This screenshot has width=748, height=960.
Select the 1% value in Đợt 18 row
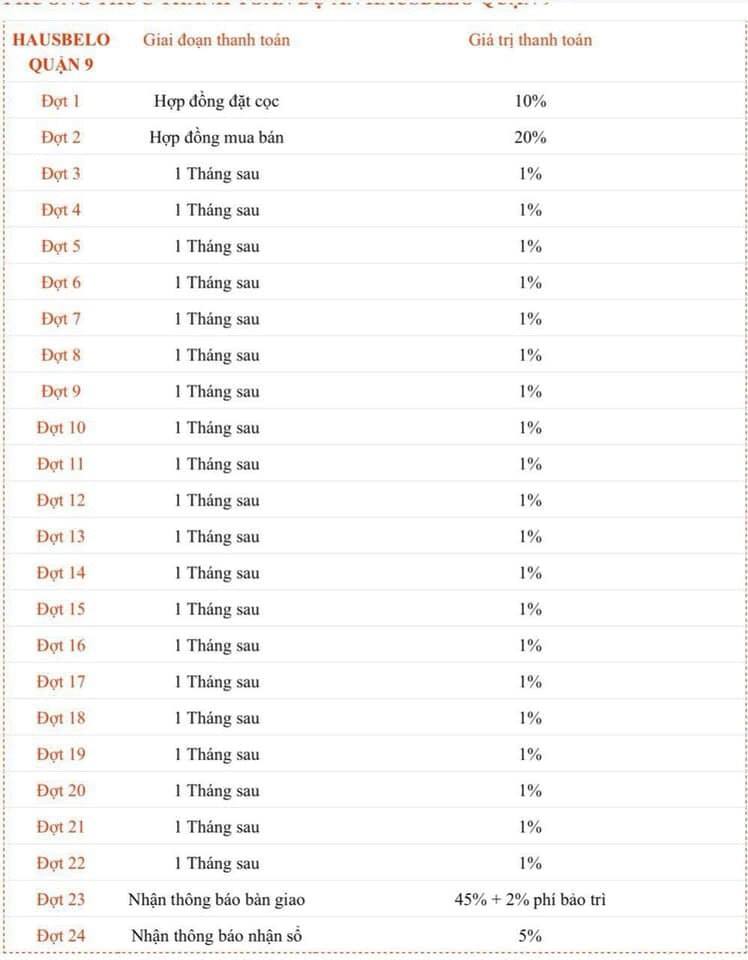(x=530, y=718)
